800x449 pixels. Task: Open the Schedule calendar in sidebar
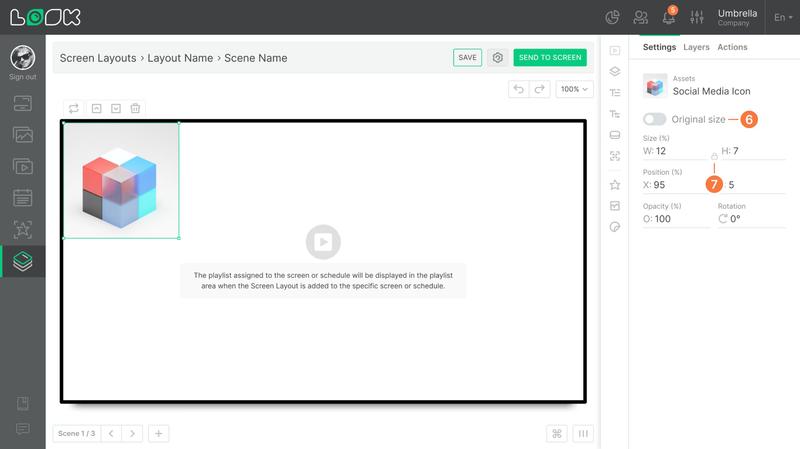22,198
